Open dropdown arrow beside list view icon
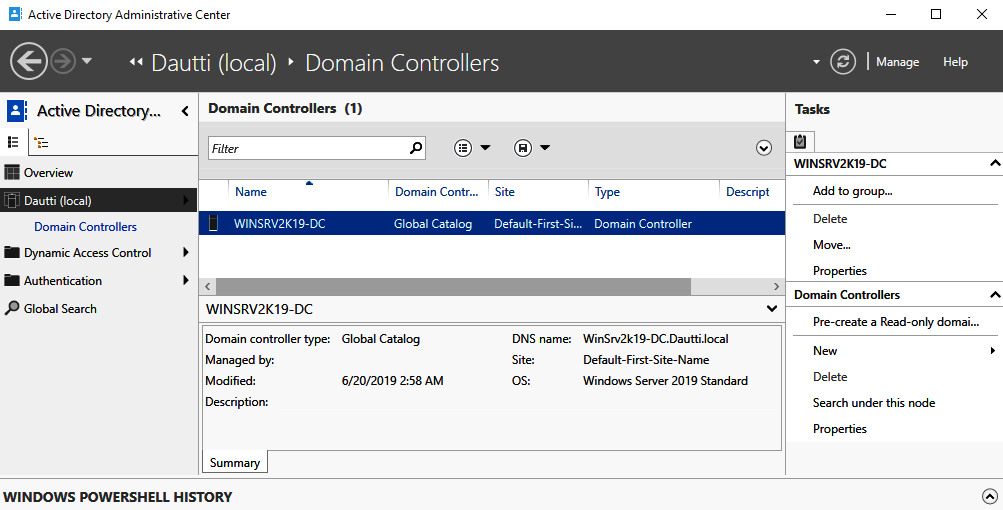1003x510 pixels. [x=486, y=148]
